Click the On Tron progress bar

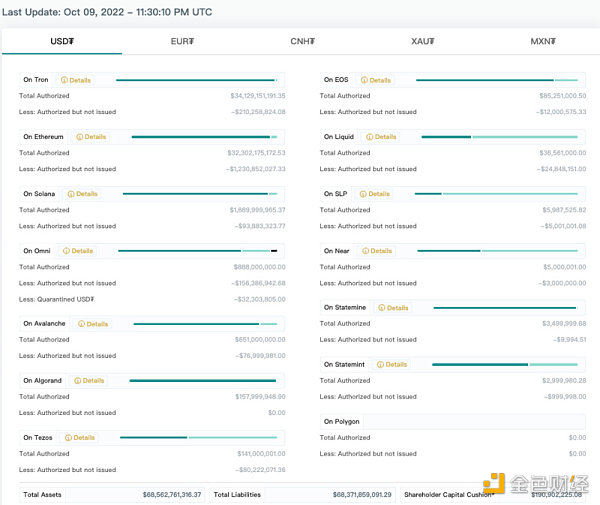pos(196,80)
